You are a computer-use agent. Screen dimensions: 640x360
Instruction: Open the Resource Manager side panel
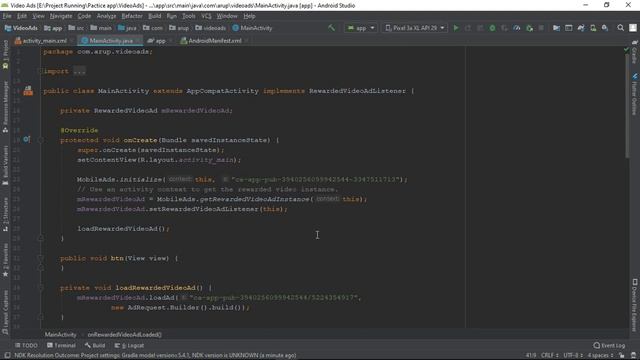tap(5, 107)
